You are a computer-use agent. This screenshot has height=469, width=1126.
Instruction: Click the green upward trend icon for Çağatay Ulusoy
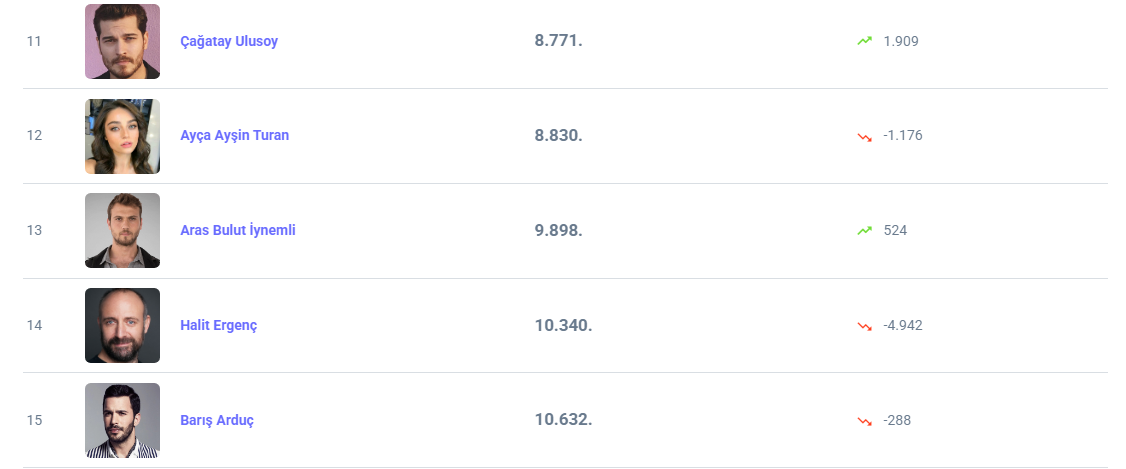tap(865, 41)
